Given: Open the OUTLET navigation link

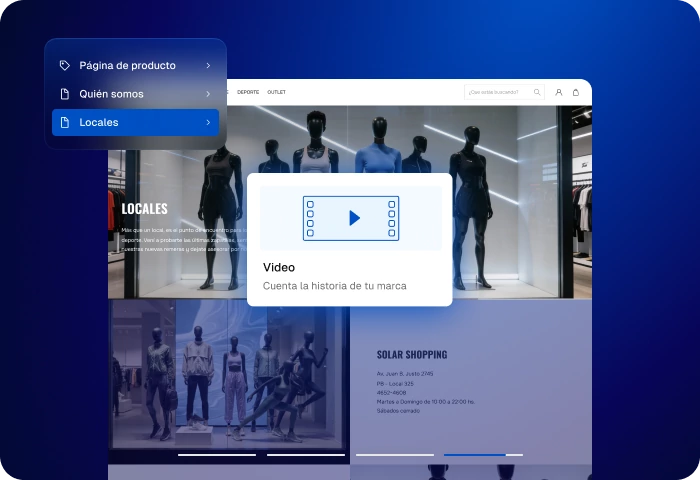Looking at the screenshot, I should tap(276, 92).
